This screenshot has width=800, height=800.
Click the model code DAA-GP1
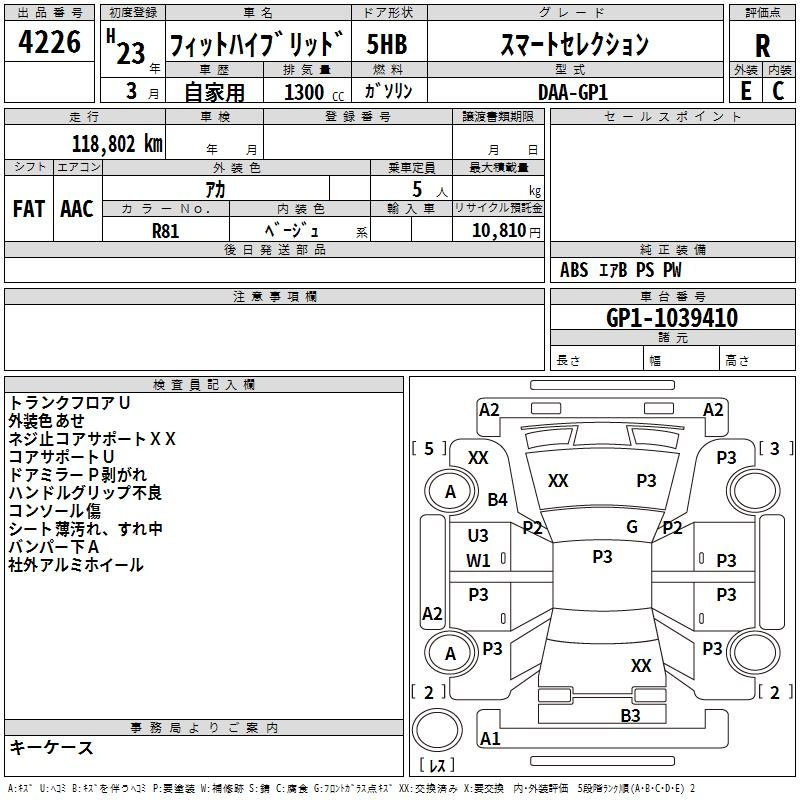coord(573,91)
